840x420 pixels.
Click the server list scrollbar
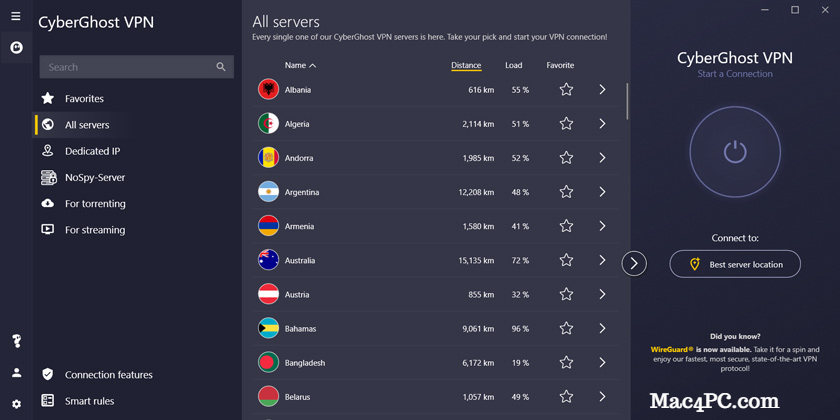tap(627, 101)
